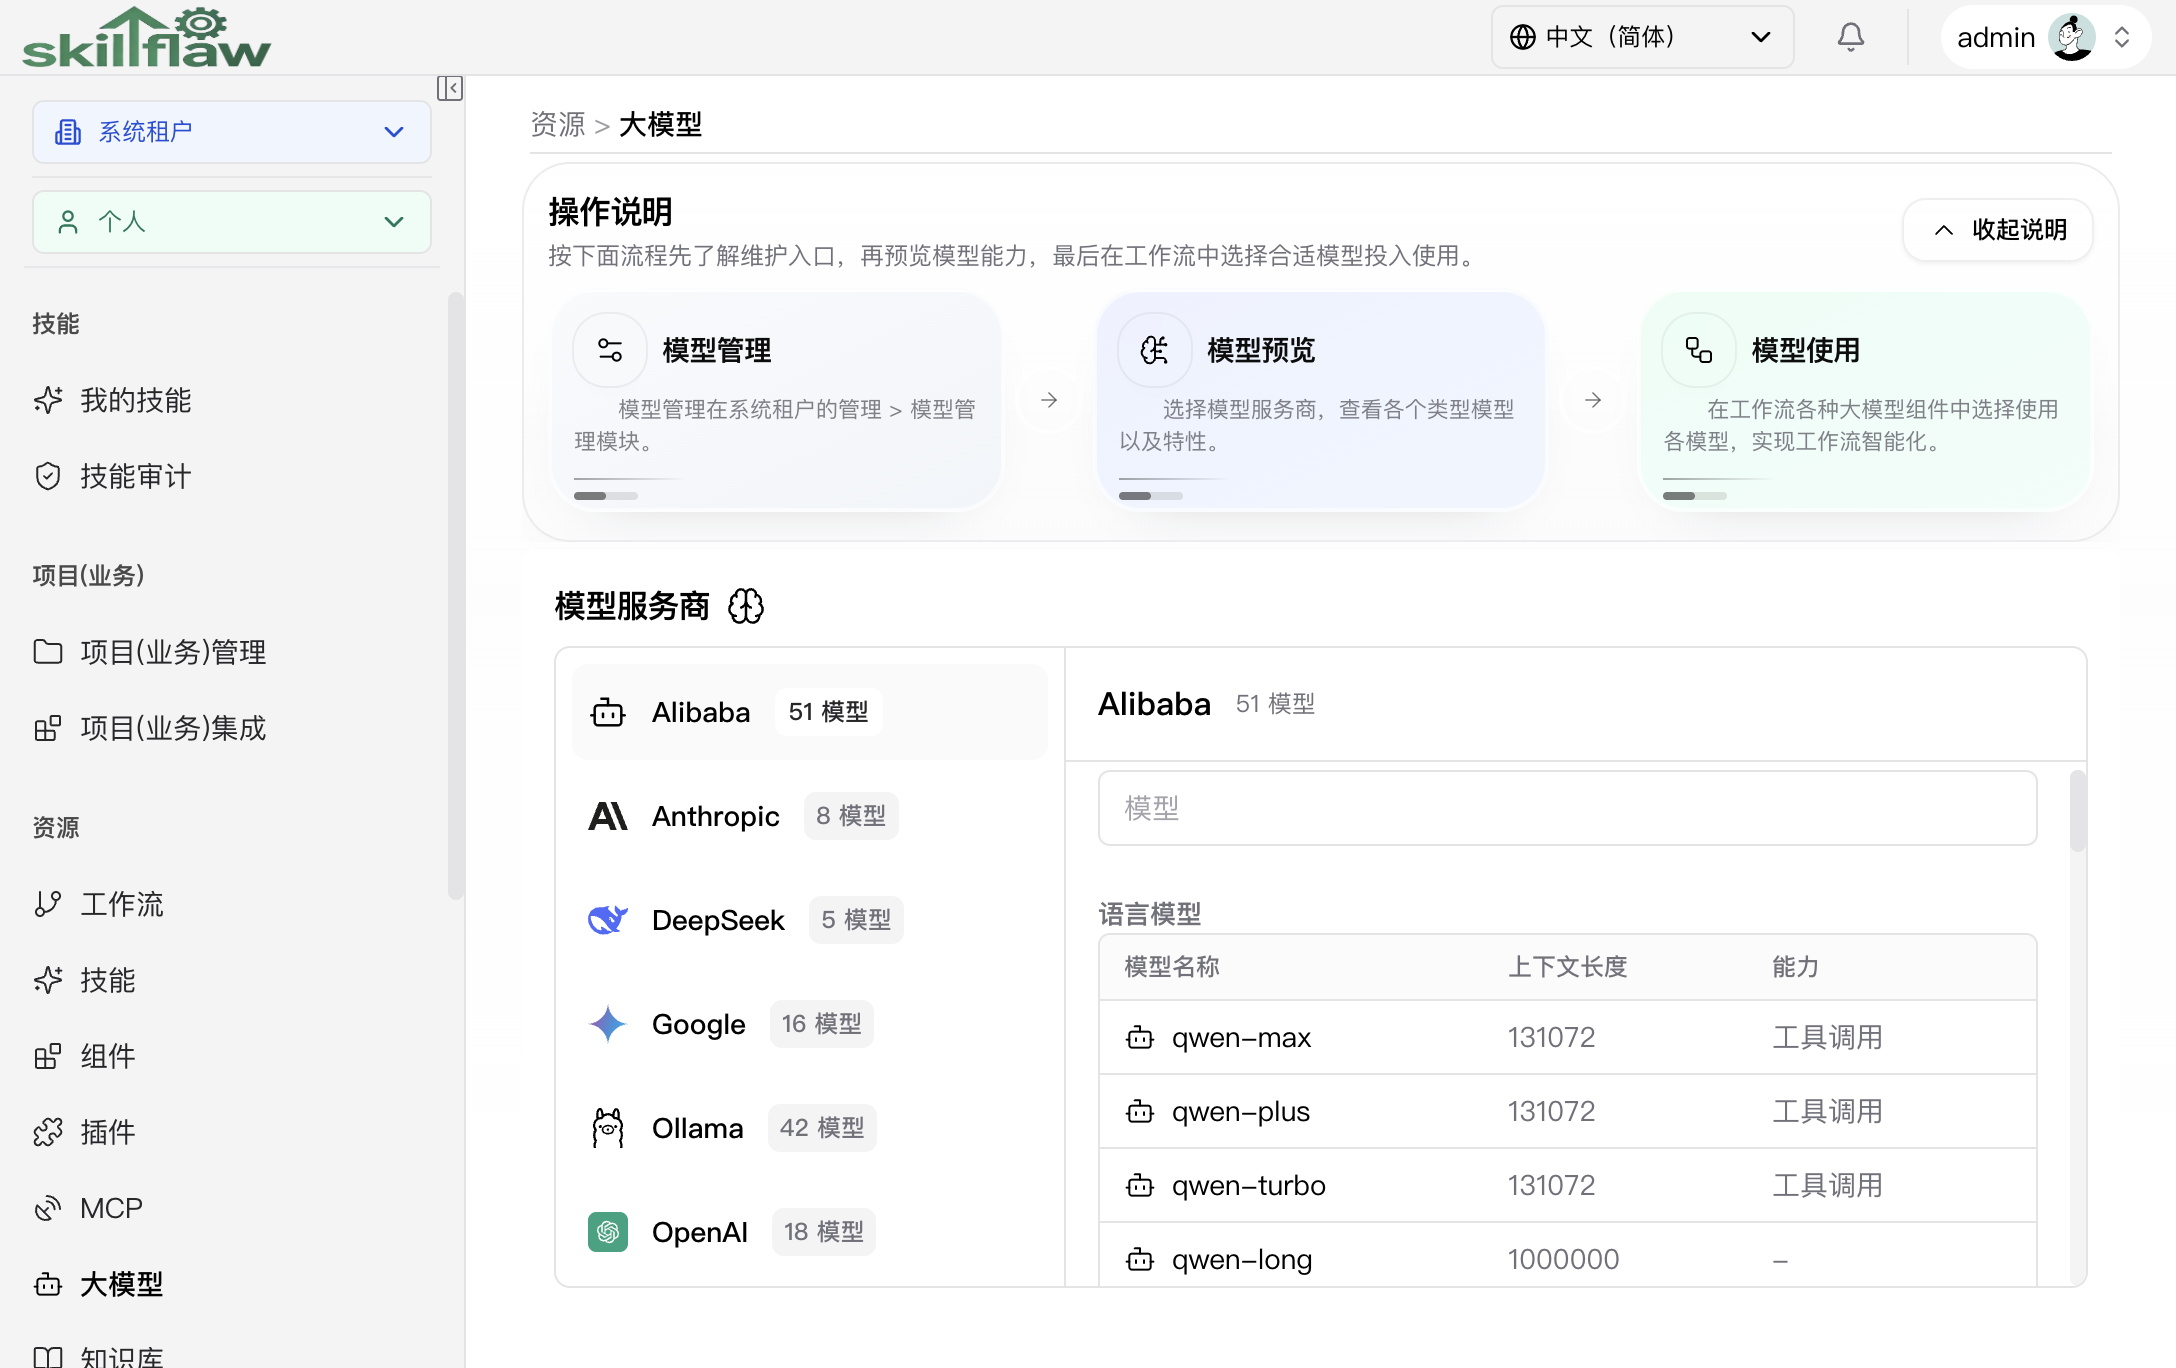
Task: Collapse instructions with 收起说明
Action: coord(1998,230)
